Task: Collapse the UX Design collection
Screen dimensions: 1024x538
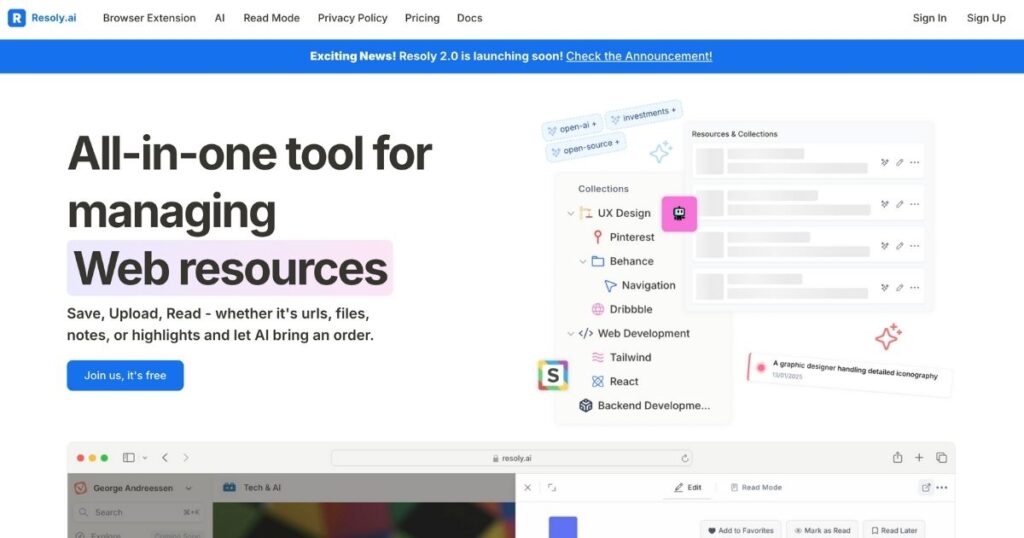Action: (571, 213)
